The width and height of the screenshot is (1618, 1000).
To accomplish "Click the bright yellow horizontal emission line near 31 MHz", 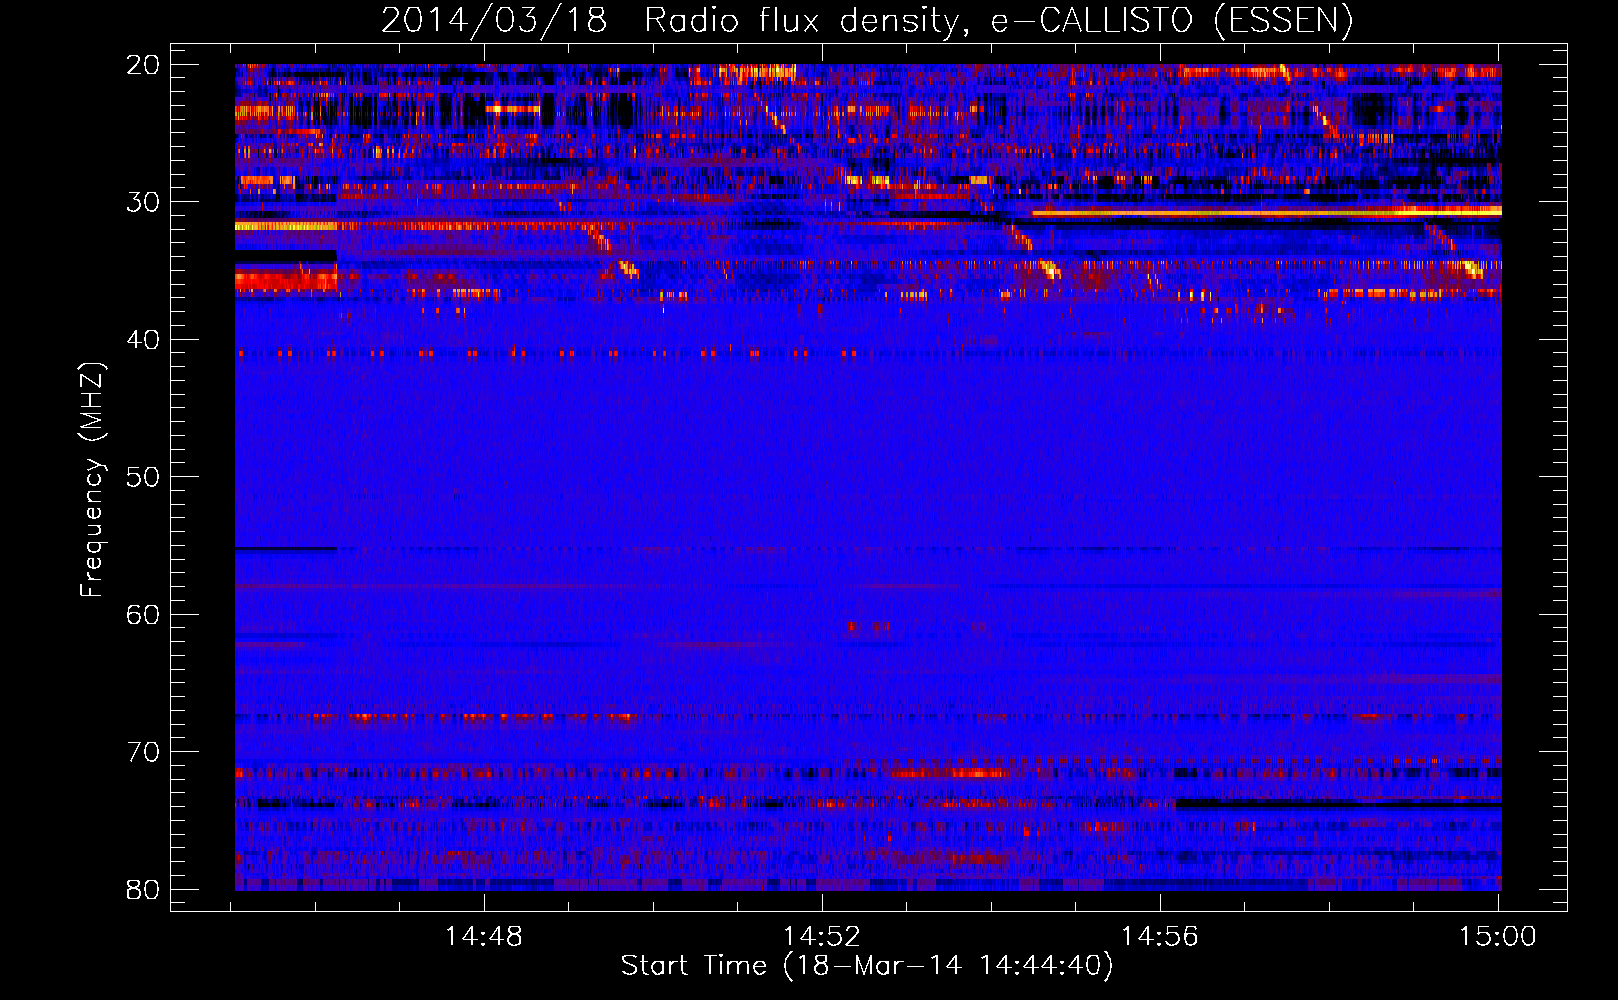I will [x=1266, y=212].
